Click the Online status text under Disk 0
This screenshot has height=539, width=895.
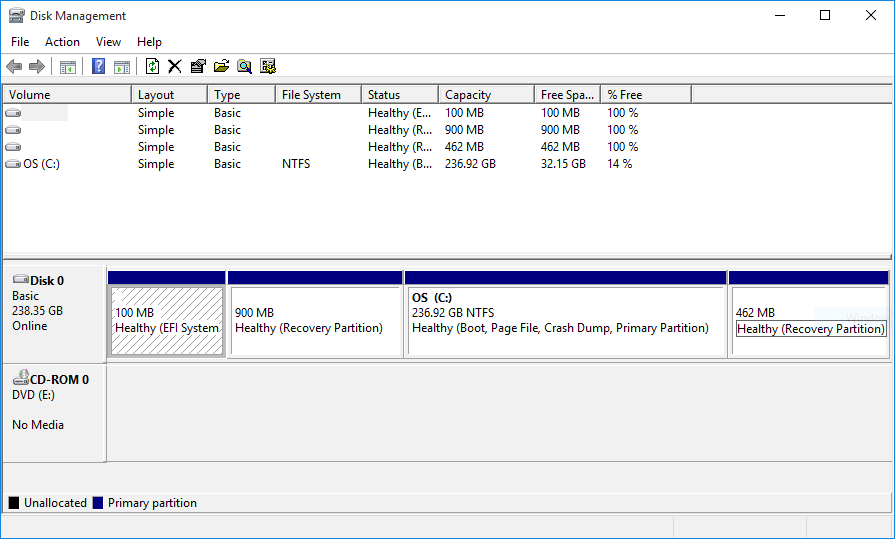[x=30, y=326]
